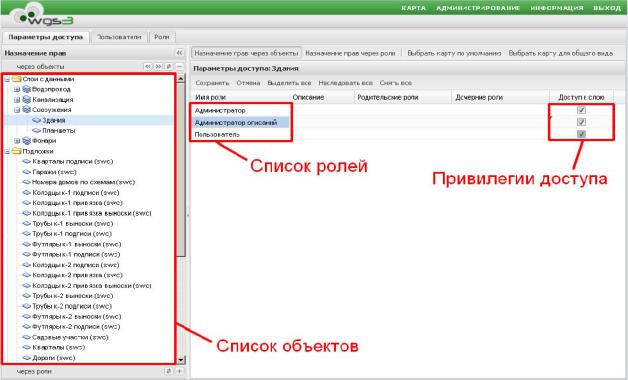Viewport: 628px width, 380px height.
Task: Select Назначение прав через роли button
Action: point(350,53)
